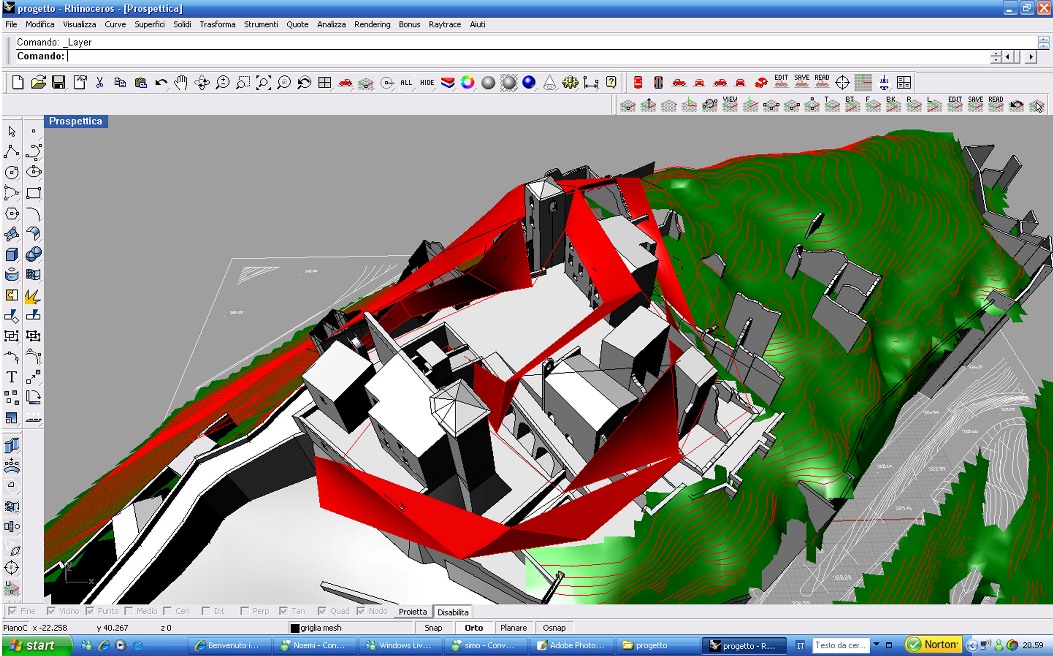Click the Undo arrow icon
Image resolution: width=1053 pixels, height=656 pixels.
[161, 83]
